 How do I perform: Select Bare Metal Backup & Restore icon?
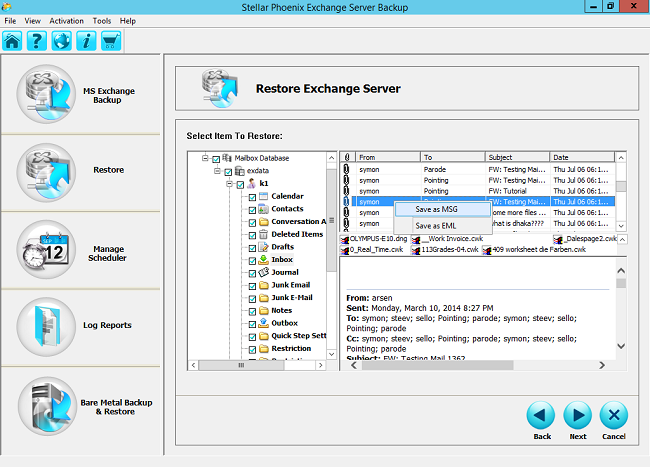(47, 406)
